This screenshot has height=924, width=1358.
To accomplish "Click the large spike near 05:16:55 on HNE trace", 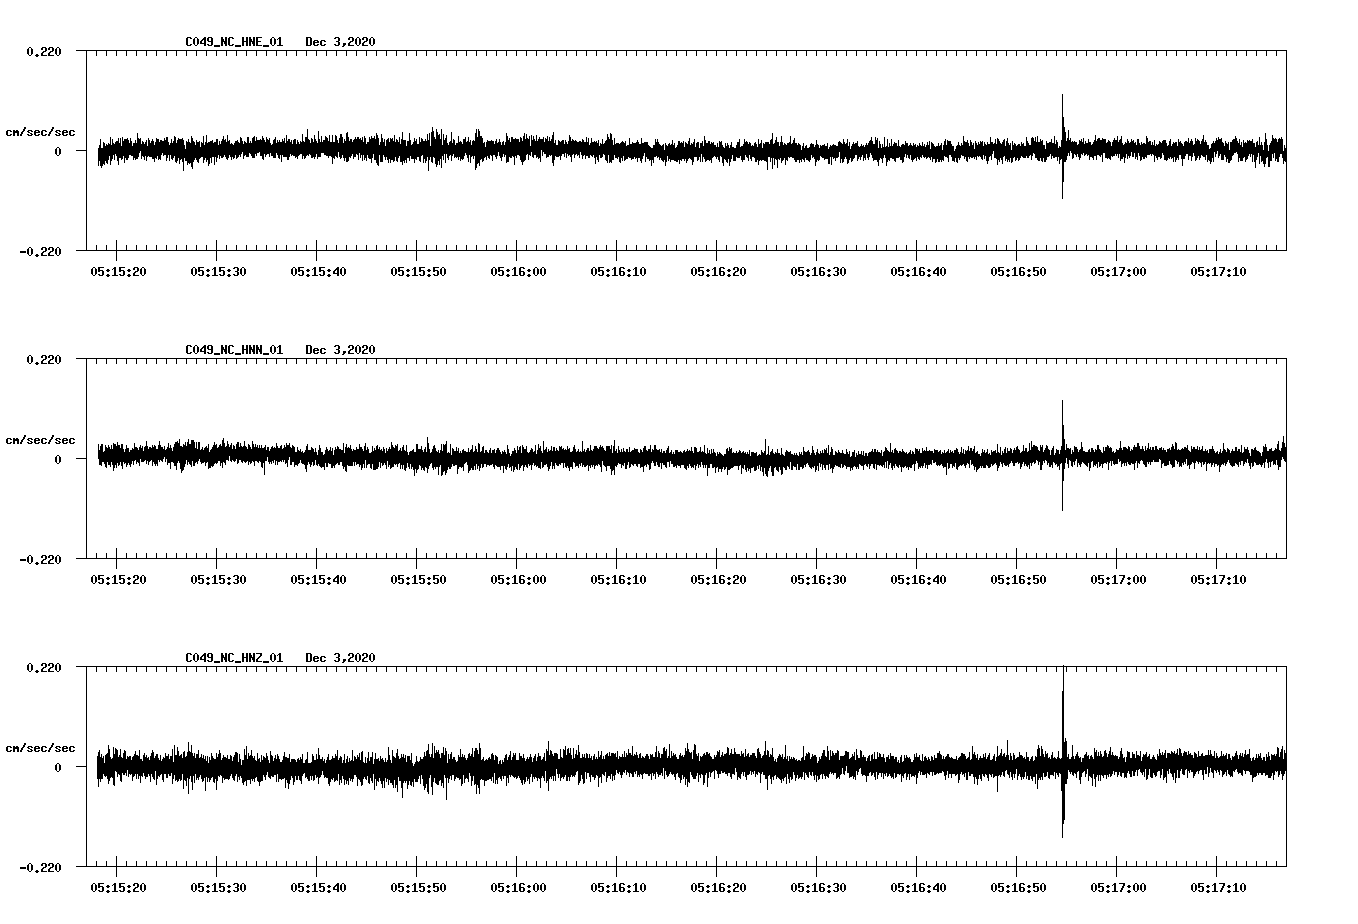I will tap(1063, 145).
